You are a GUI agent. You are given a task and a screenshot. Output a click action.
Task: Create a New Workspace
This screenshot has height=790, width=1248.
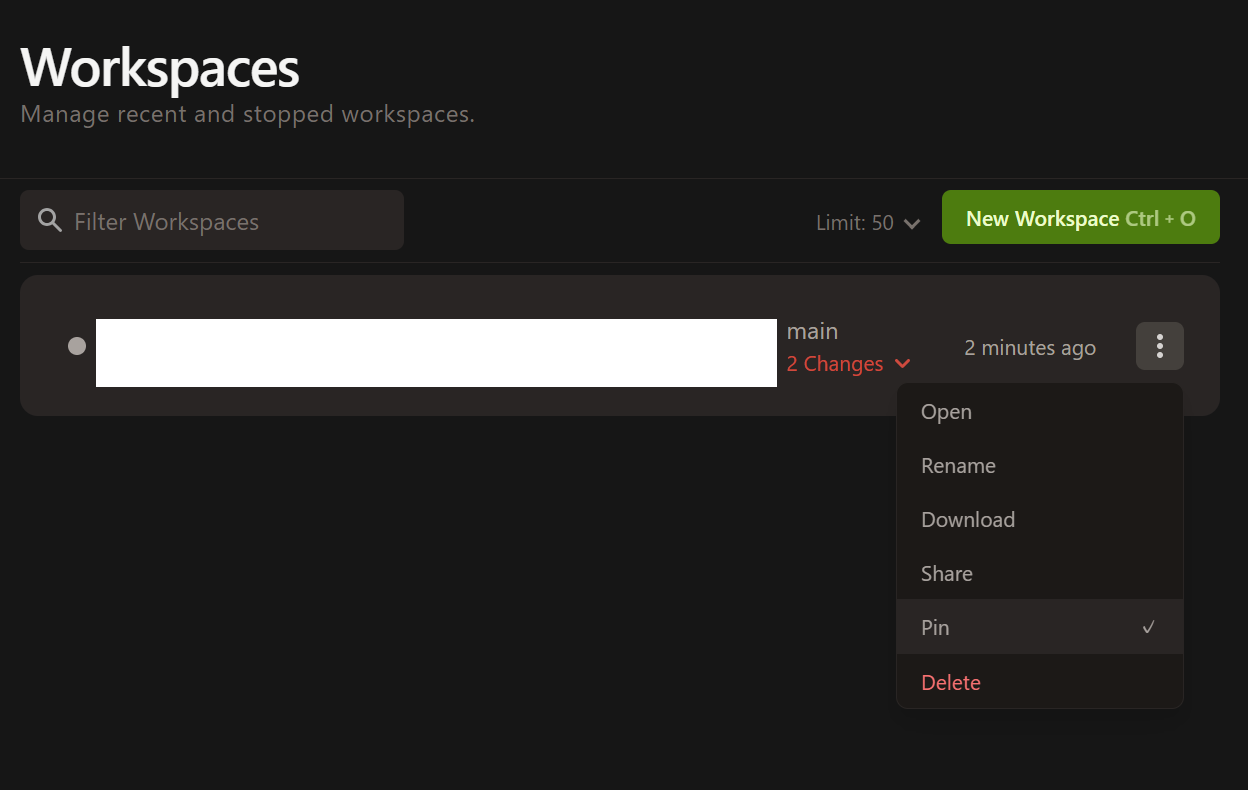coord(1081,217)
